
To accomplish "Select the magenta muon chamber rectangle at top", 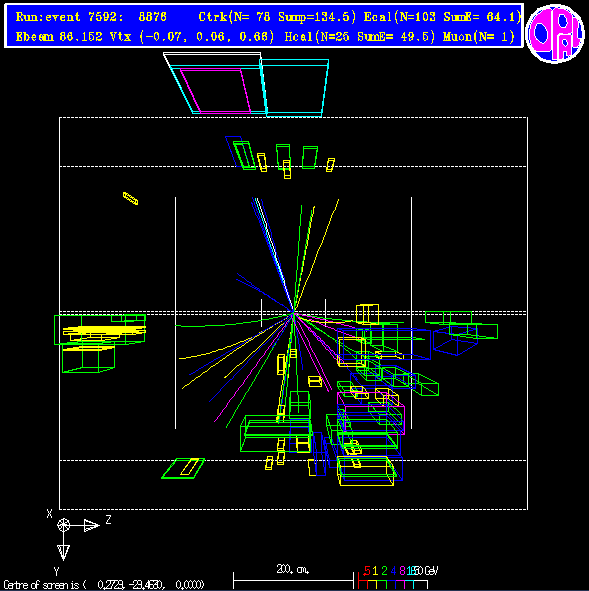I will coord(216,90).
